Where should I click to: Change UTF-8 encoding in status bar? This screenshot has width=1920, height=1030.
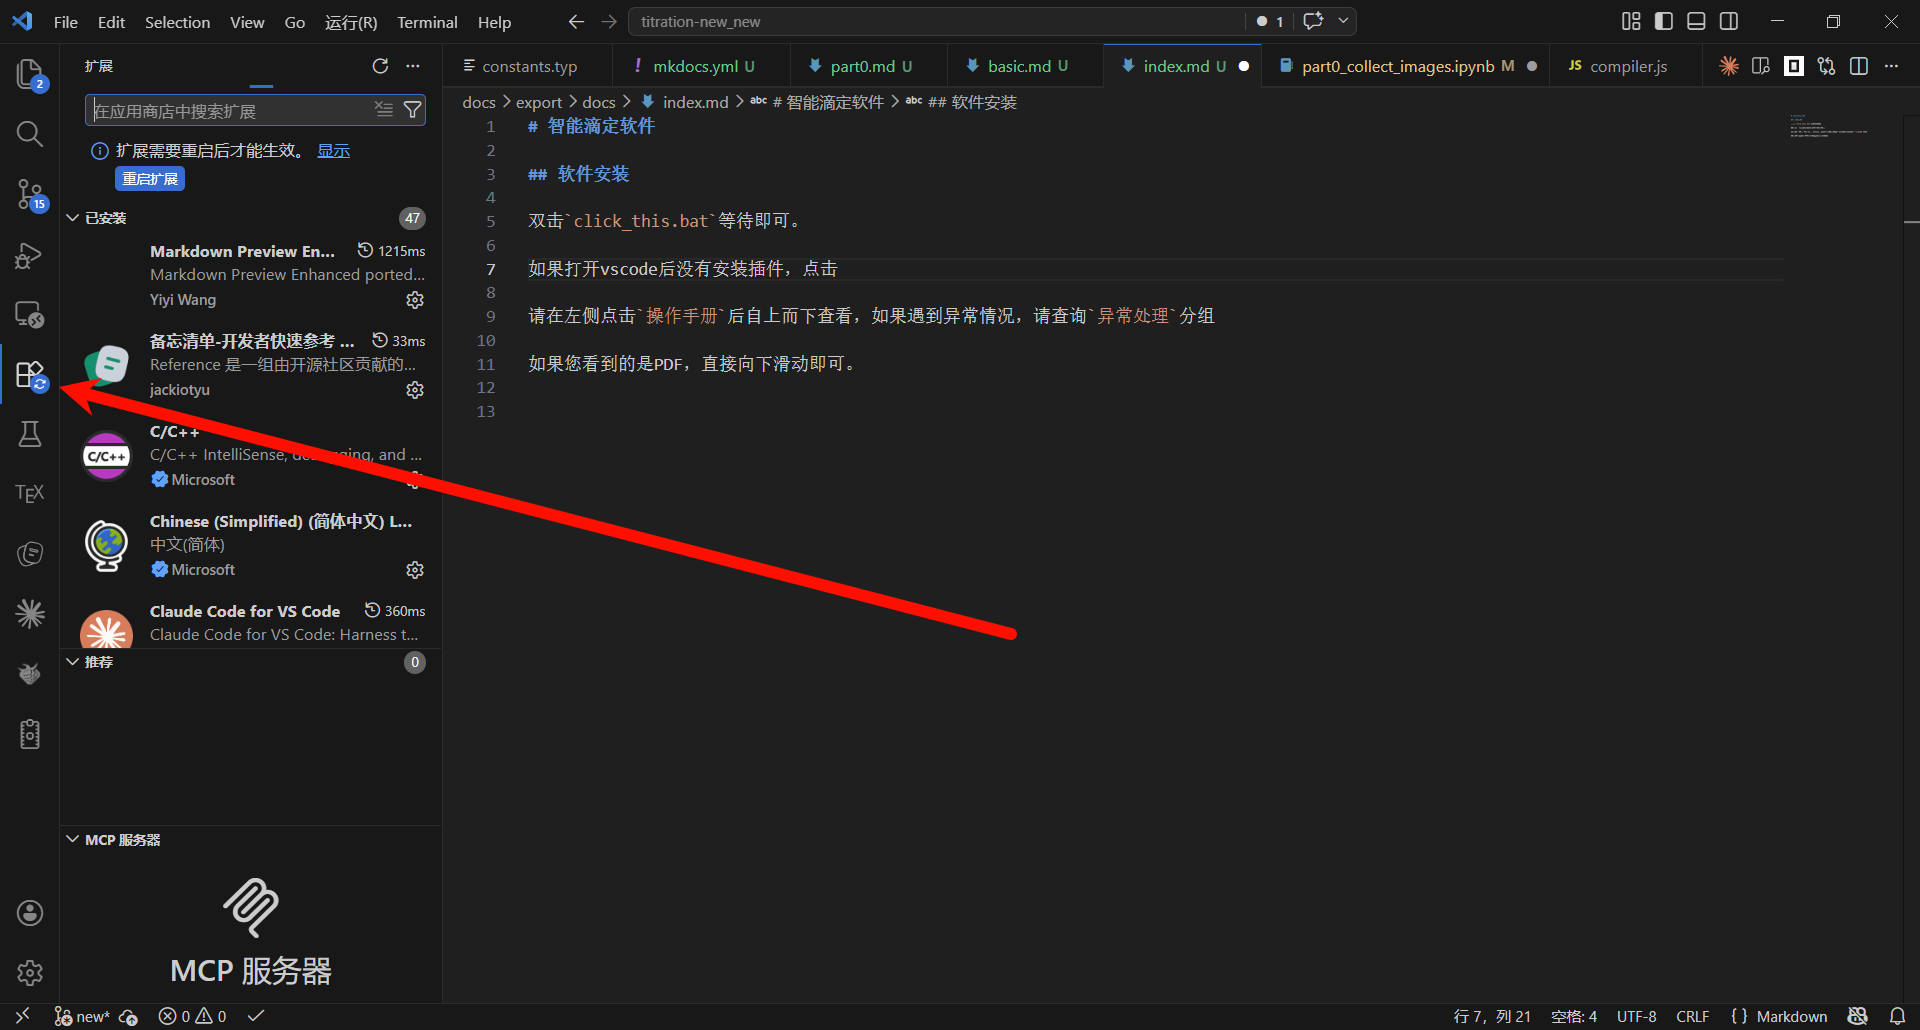coord(1637,1017)
